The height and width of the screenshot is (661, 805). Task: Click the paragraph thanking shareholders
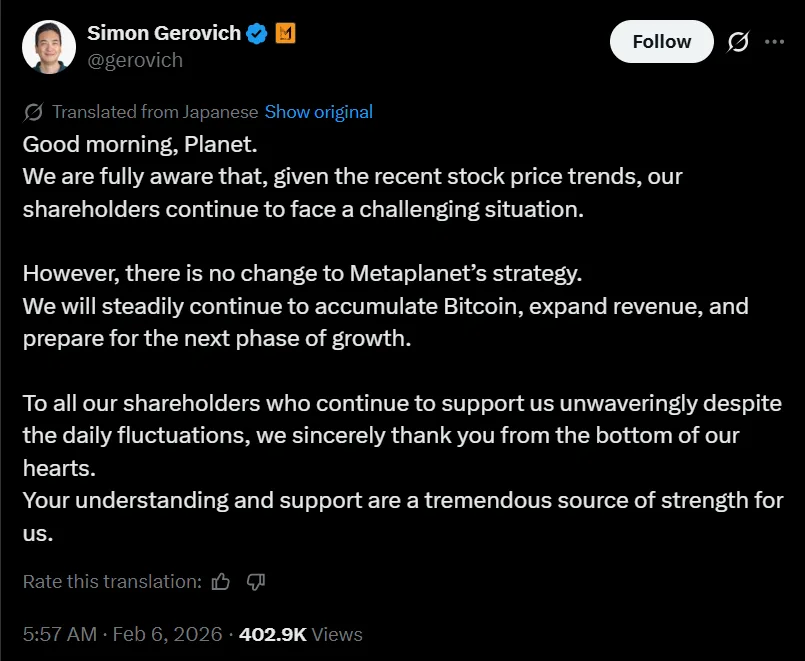(x=400, y=435)
